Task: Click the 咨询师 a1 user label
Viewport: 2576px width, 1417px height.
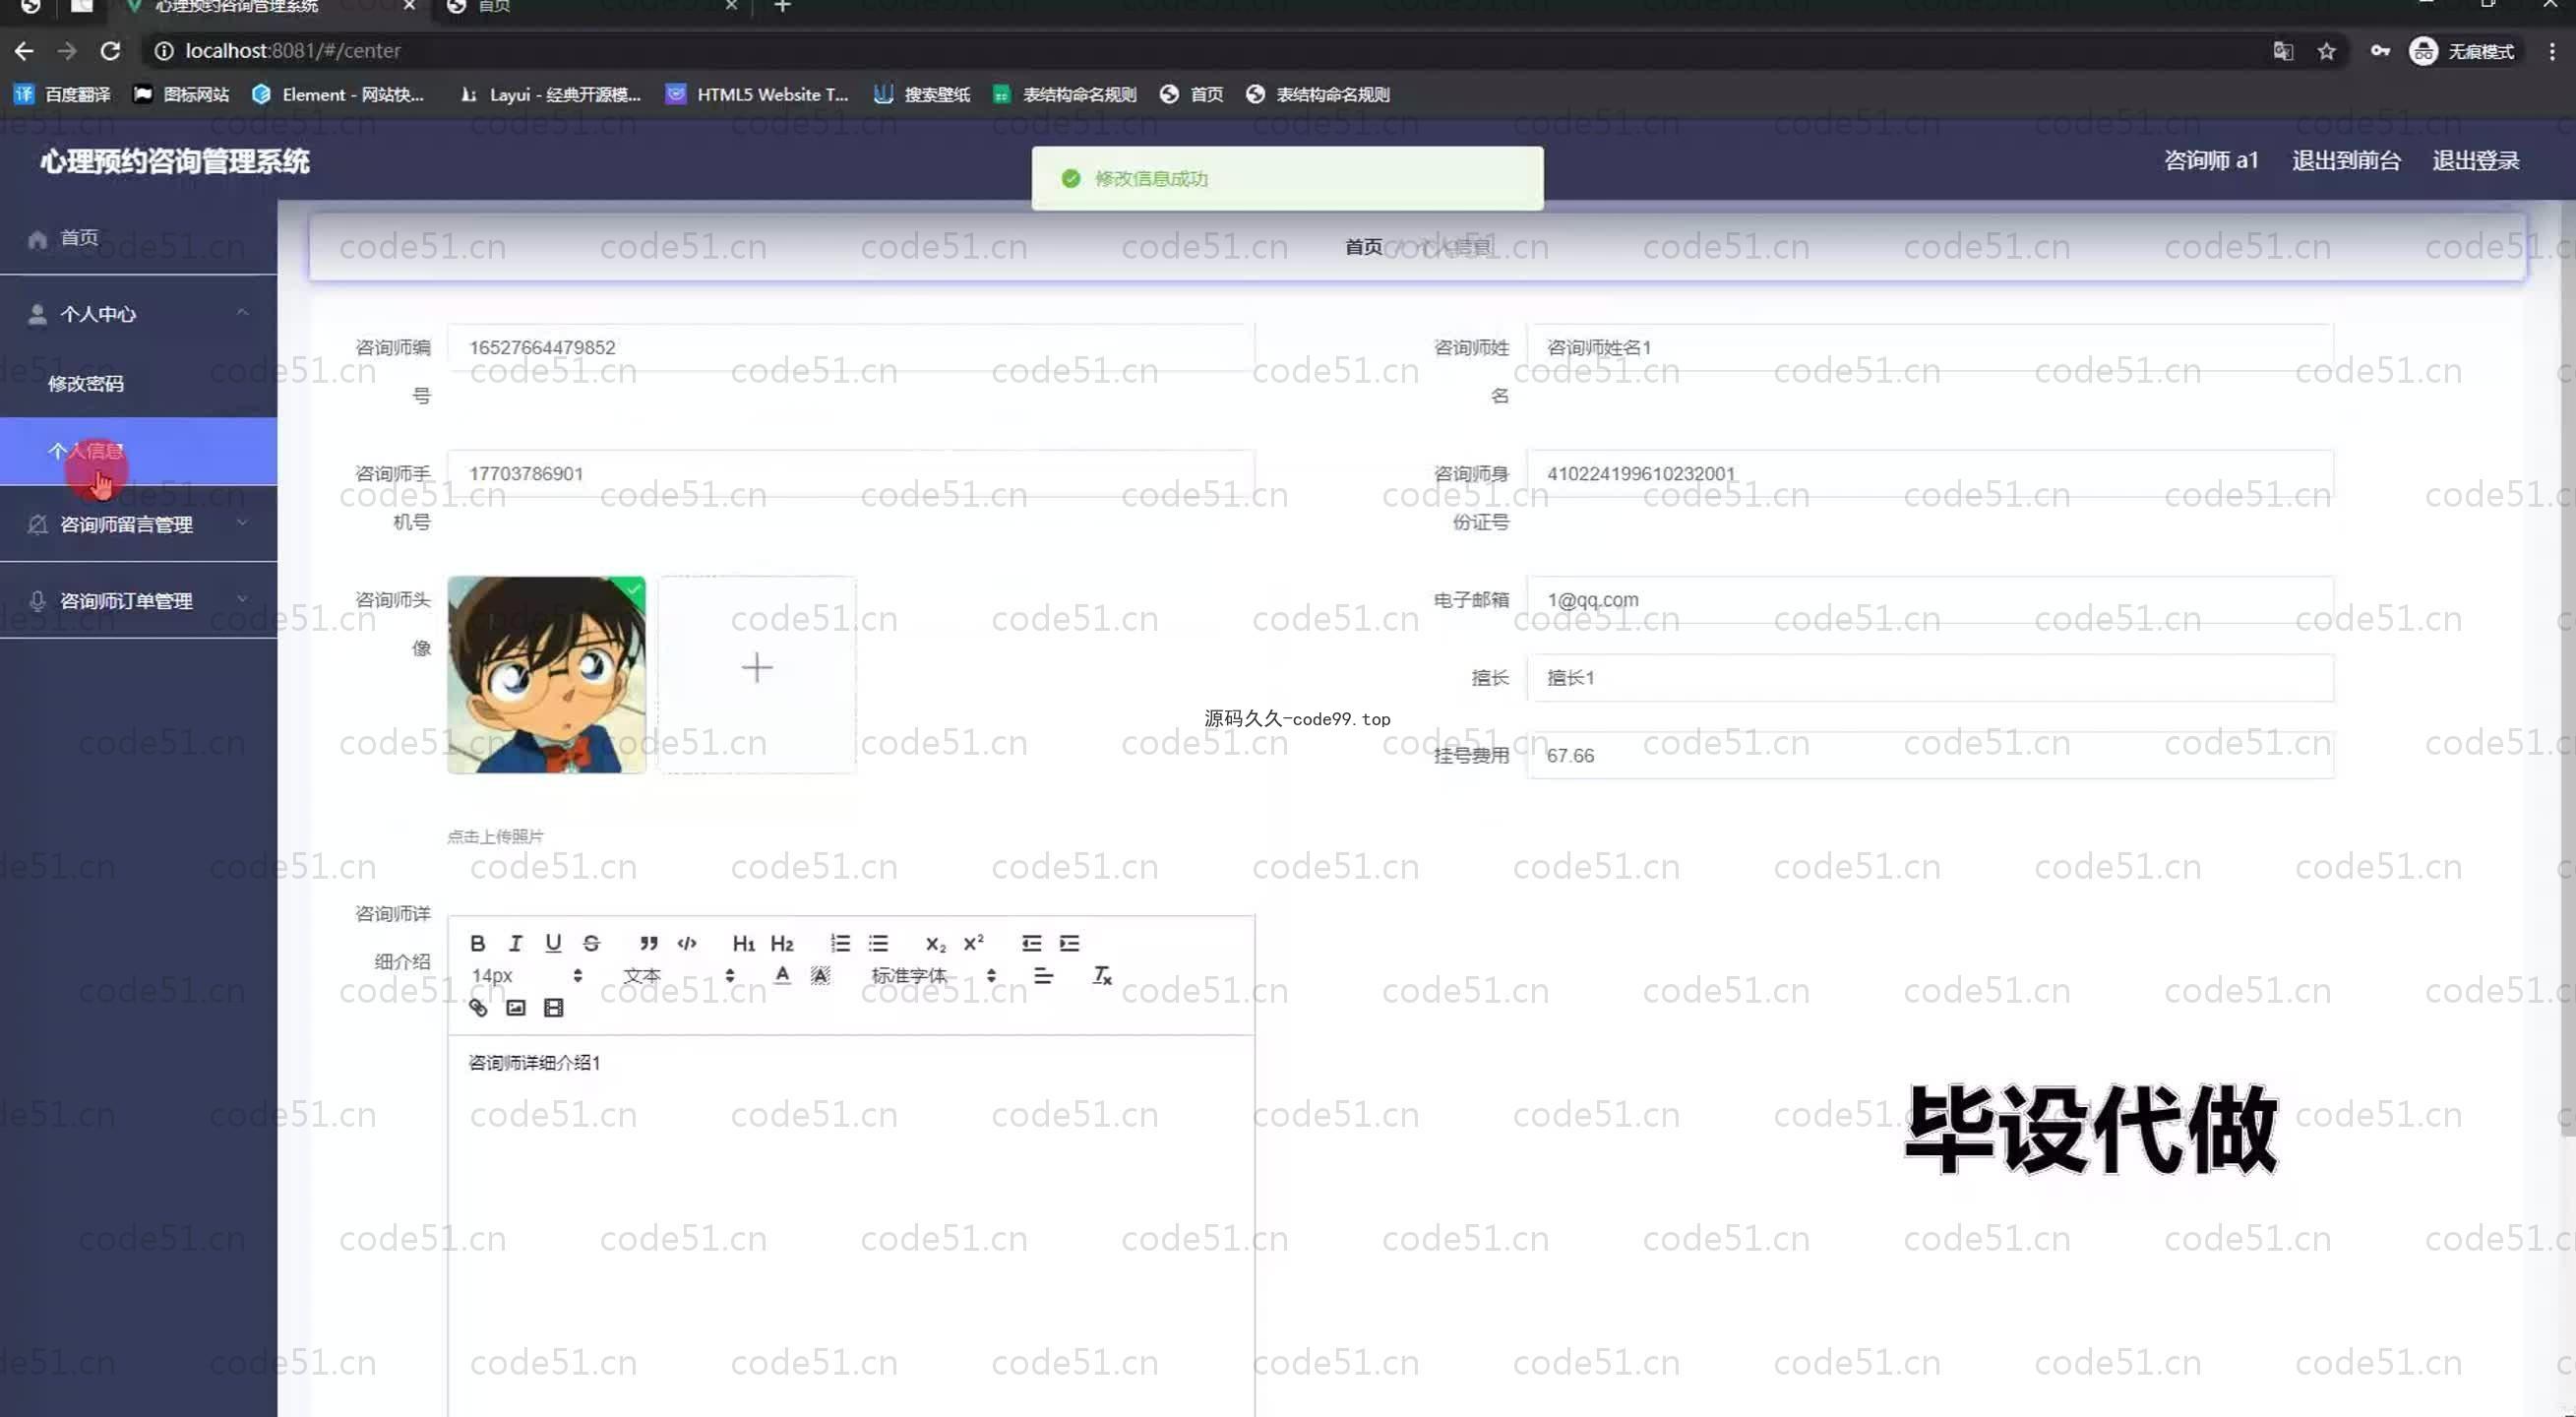Action: (2210, 161)
